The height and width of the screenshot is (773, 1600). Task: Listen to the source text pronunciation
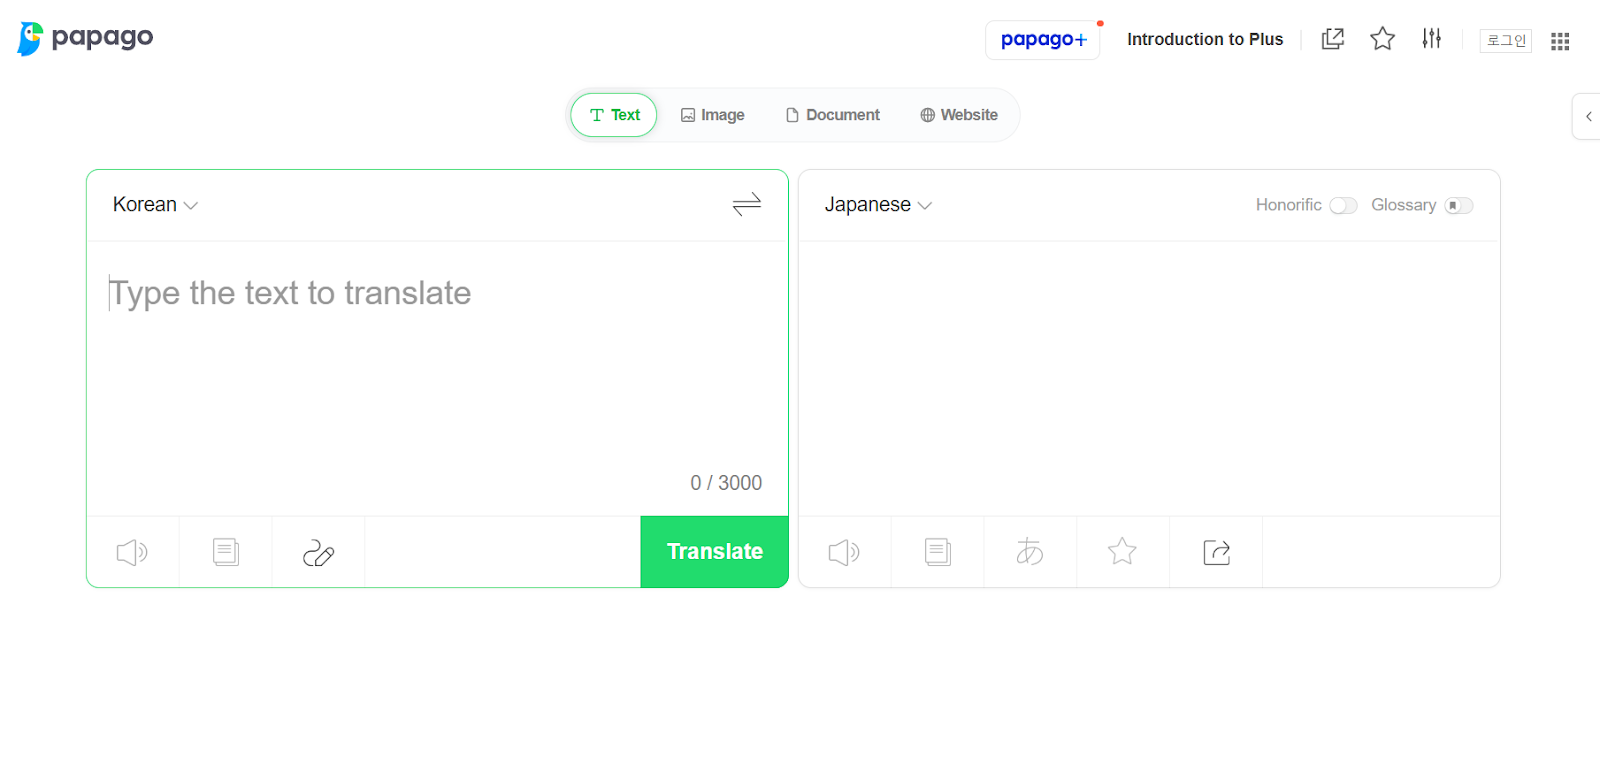pyautogui.click(x=131, y=551)
